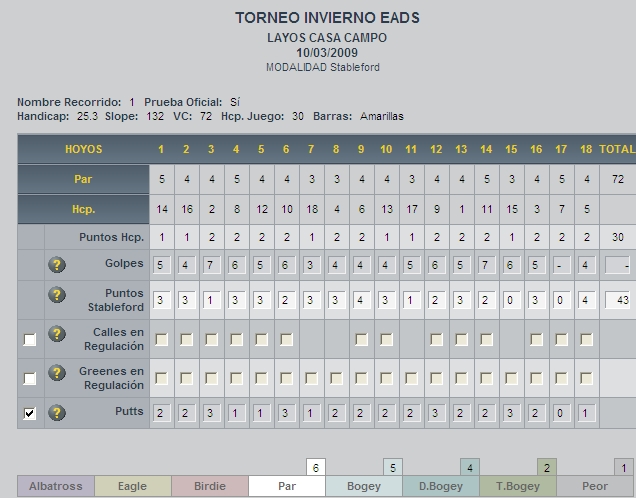The width and height of the screenshot is (636, 498).
Task: Tick Calles en Regulación for hole 3
Action: 211,339
